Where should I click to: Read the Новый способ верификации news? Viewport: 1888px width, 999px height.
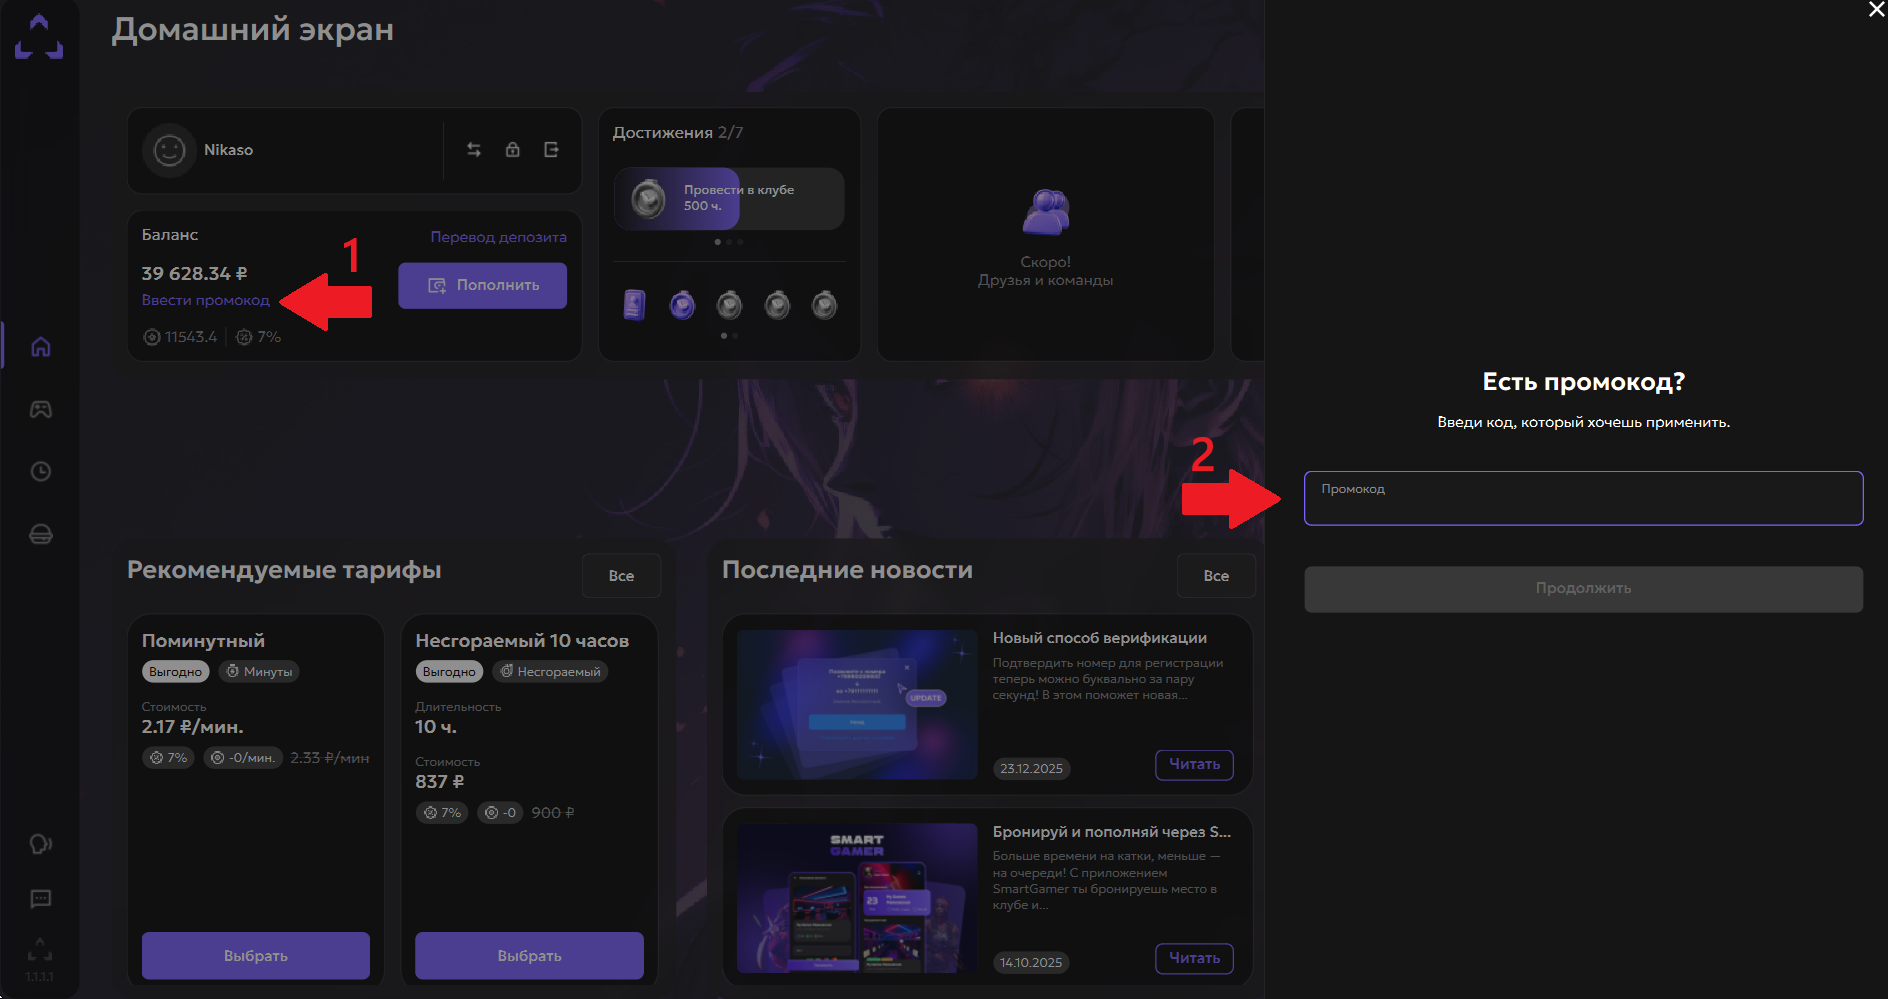[1194, 764]
